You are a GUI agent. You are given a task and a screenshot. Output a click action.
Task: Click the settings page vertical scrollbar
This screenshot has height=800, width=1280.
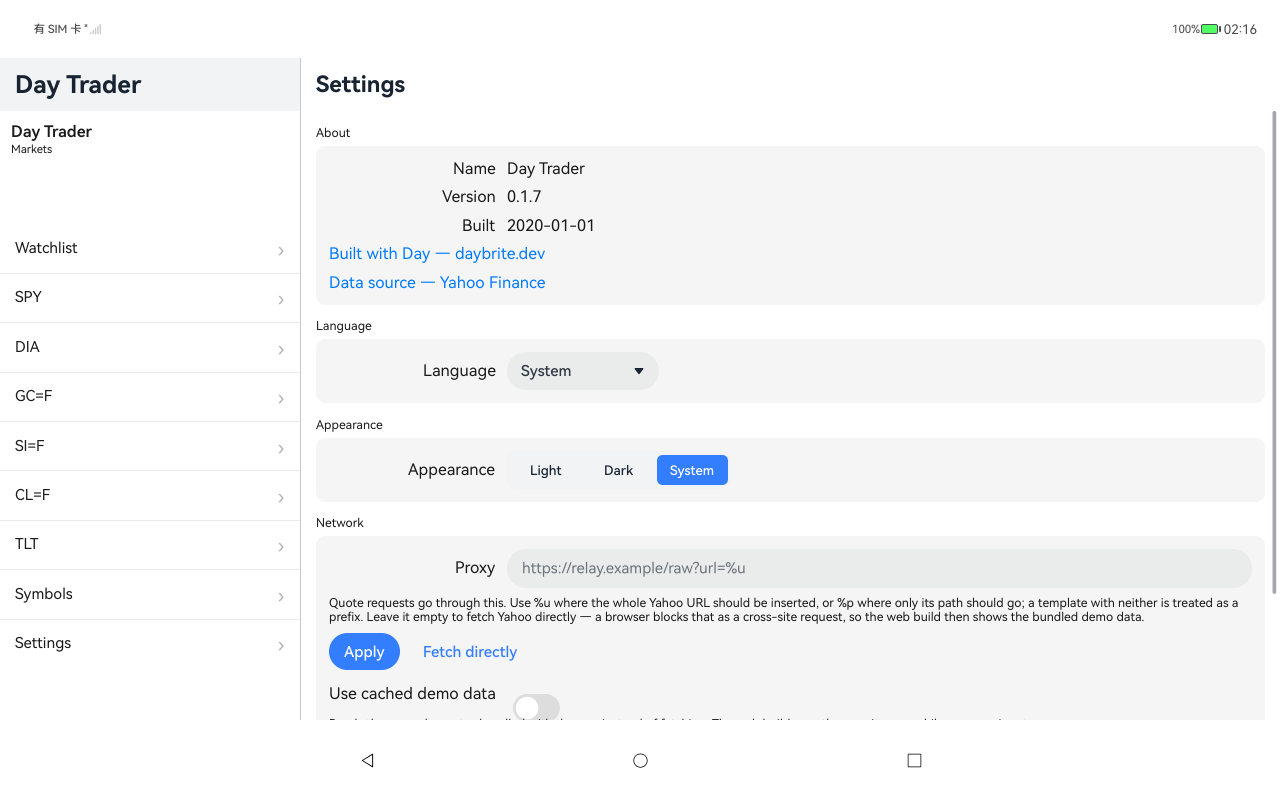pos(1274,352)
